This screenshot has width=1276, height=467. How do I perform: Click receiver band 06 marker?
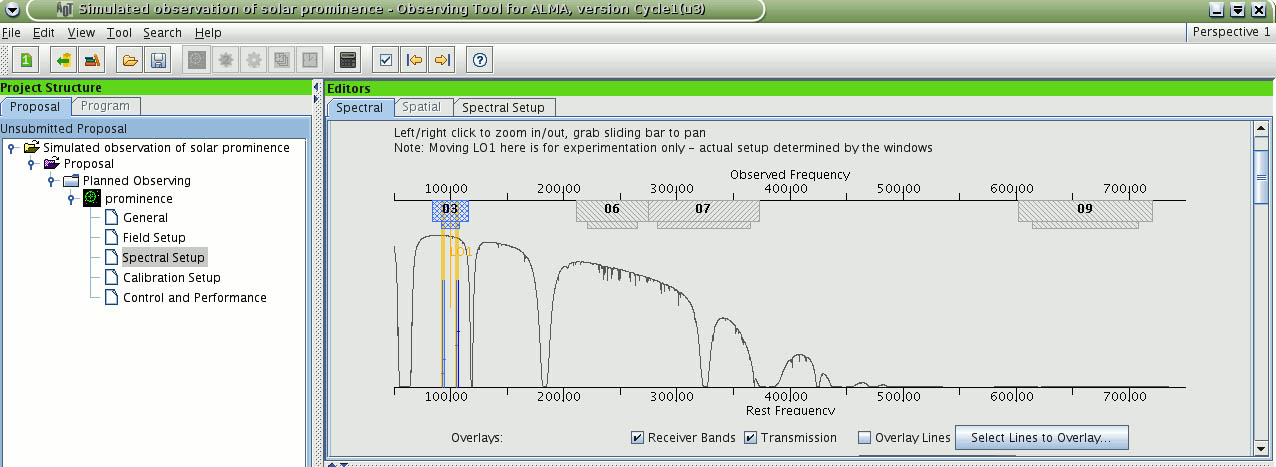[x=612, y=210]
